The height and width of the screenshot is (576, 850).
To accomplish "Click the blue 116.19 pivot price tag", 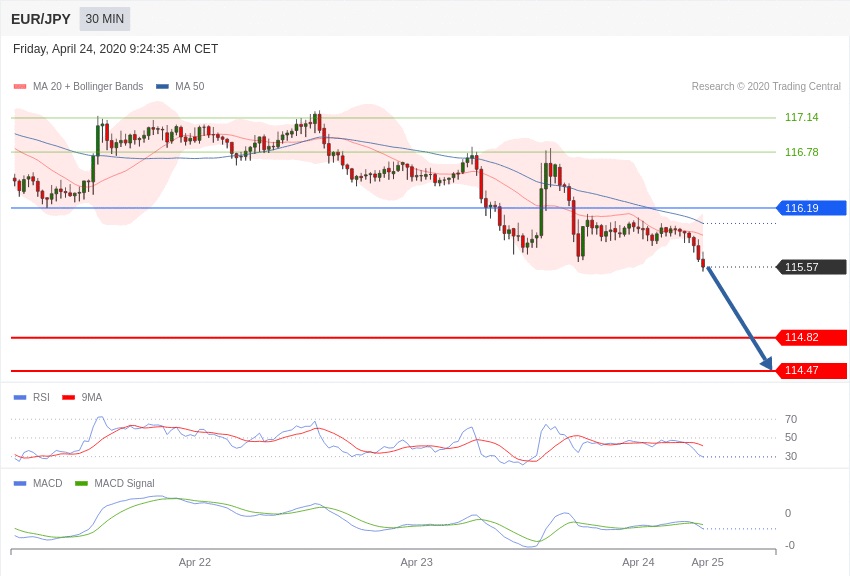I will (812, 208).
